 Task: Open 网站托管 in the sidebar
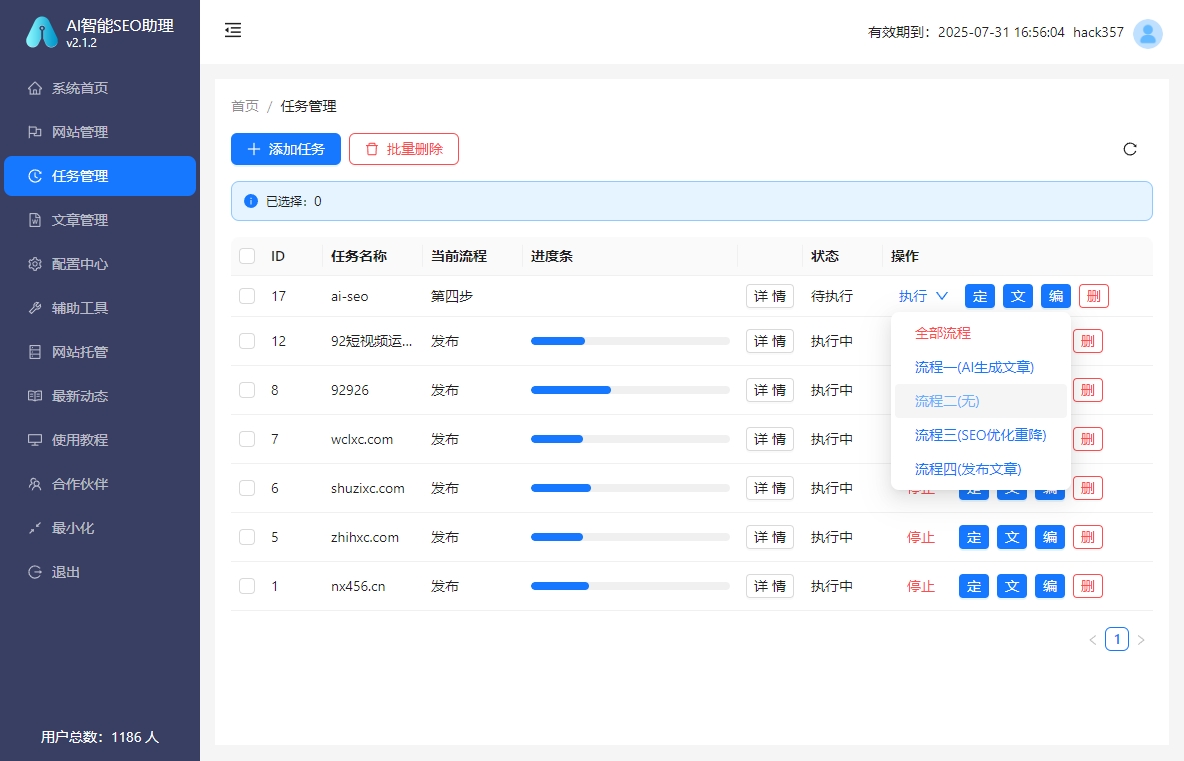(x=100, y=352)
